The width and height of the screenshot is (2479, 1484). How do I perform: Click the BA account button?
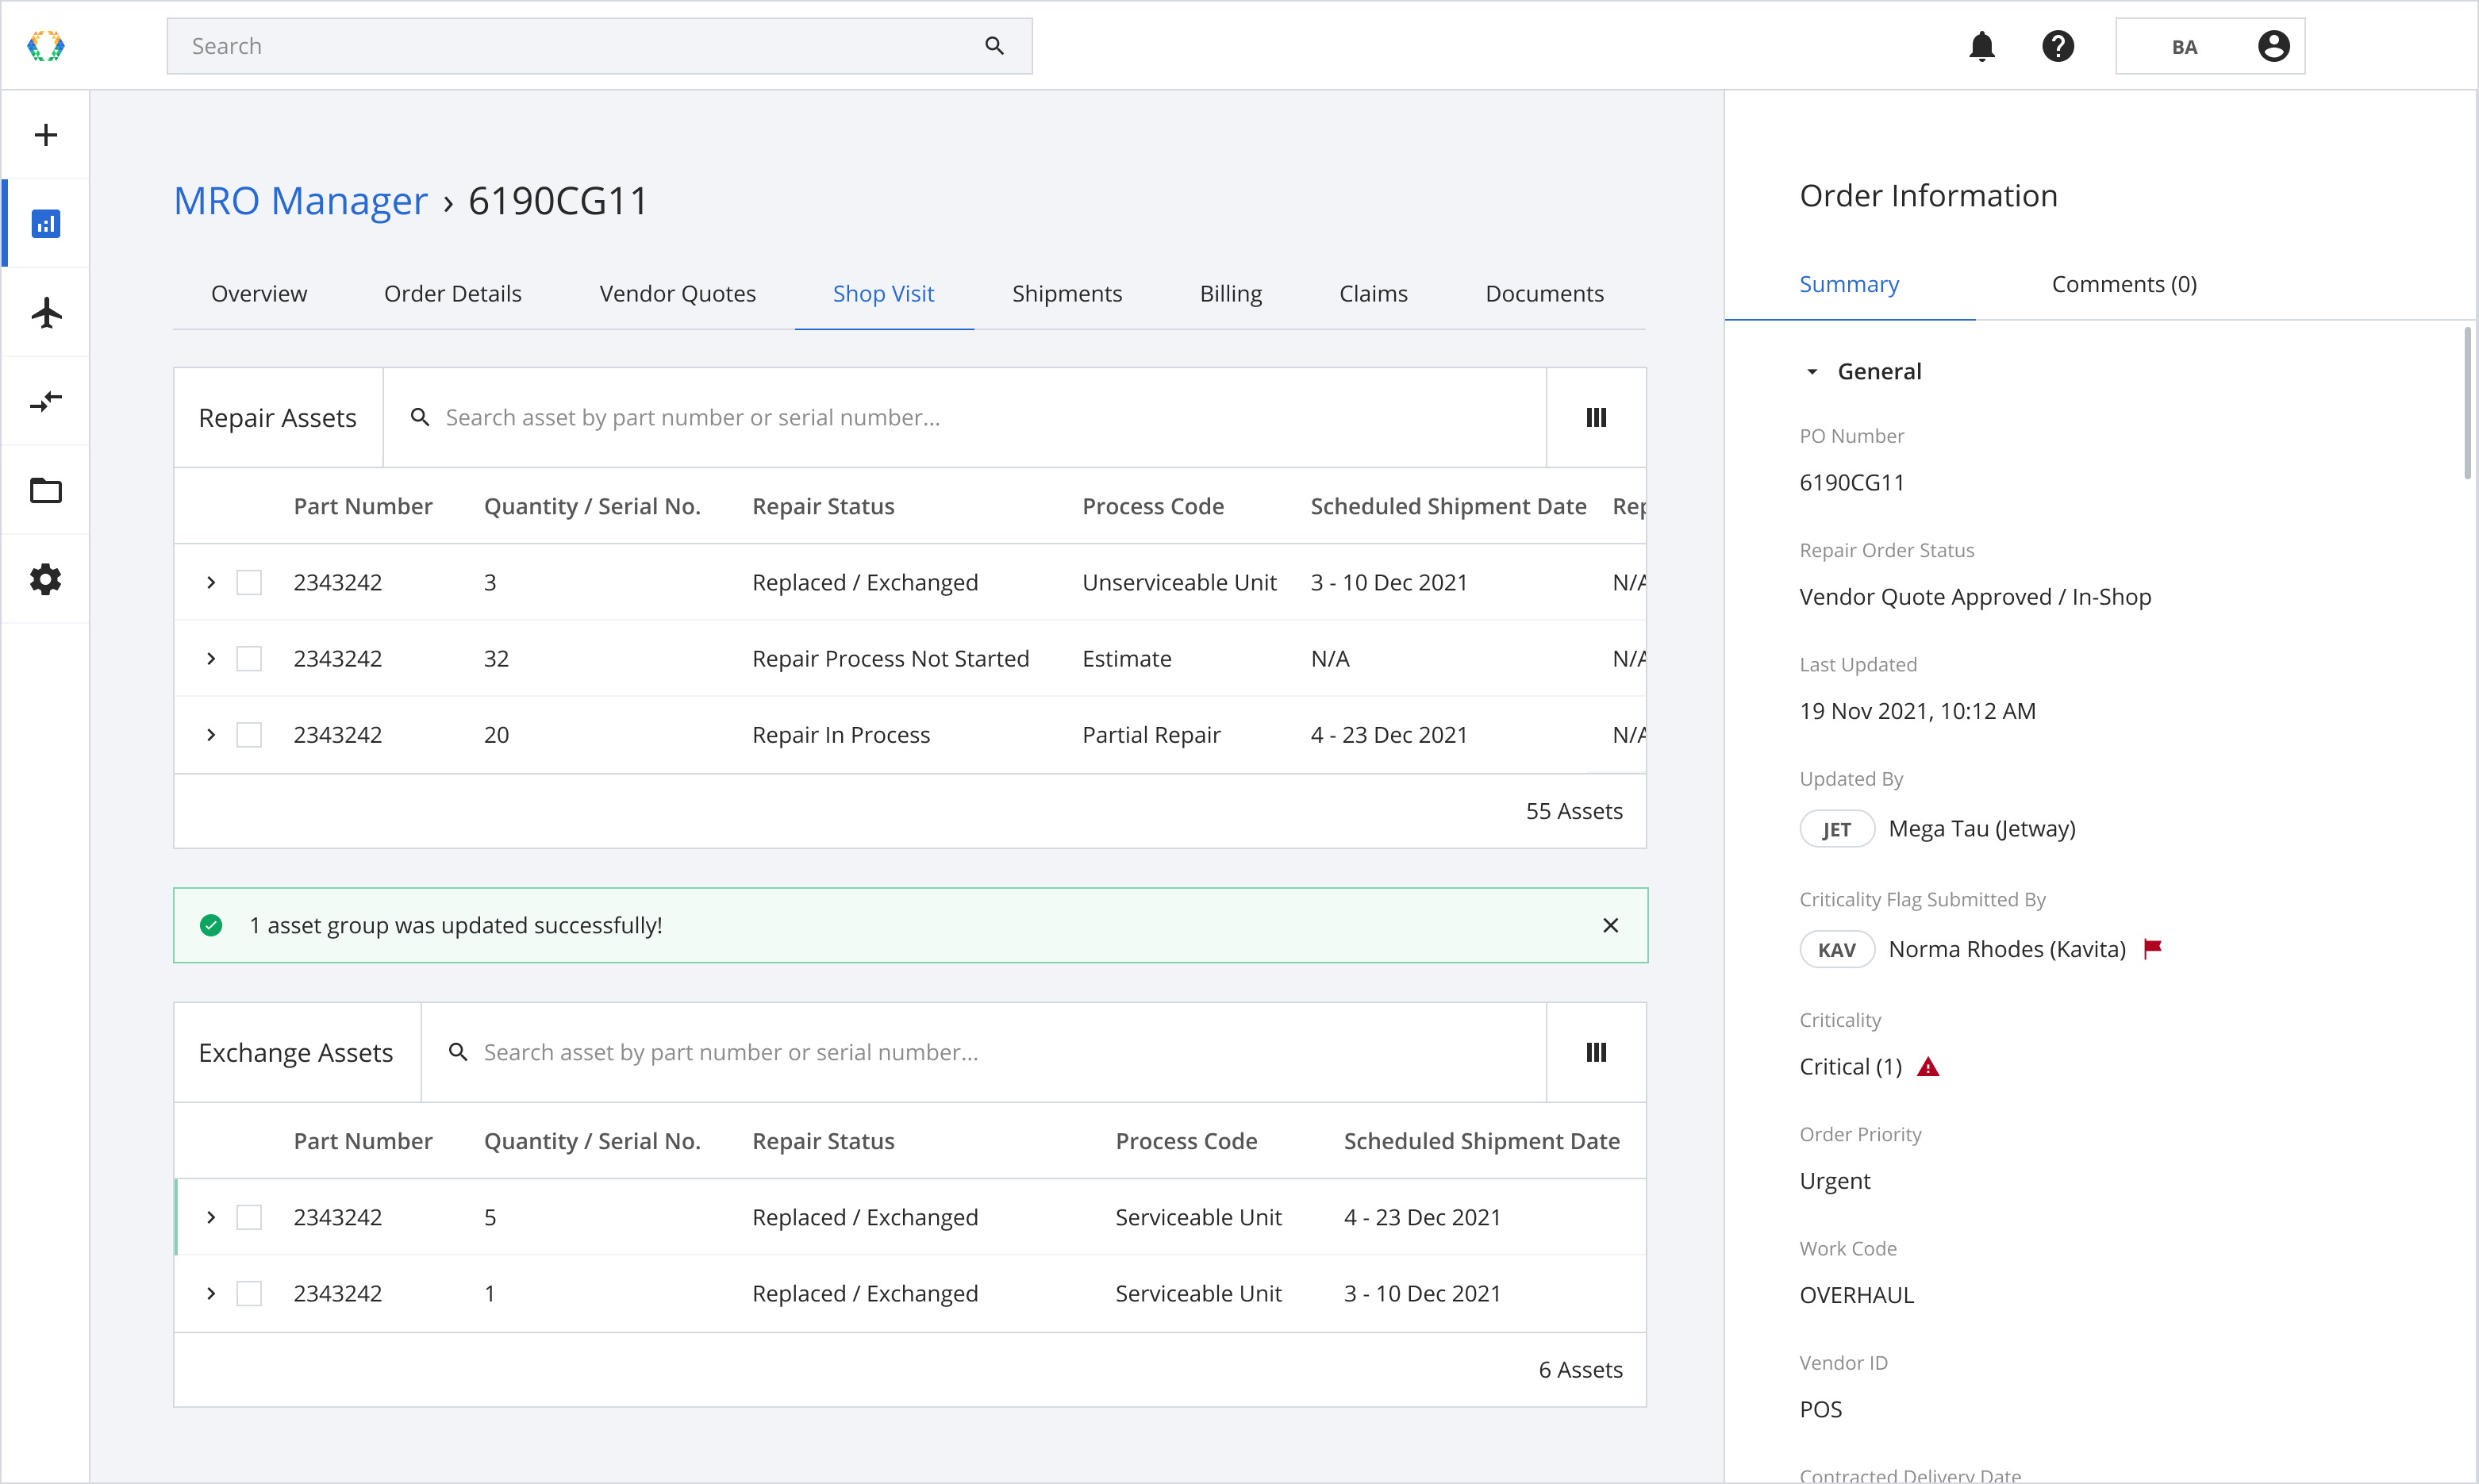coord(2210,46)
